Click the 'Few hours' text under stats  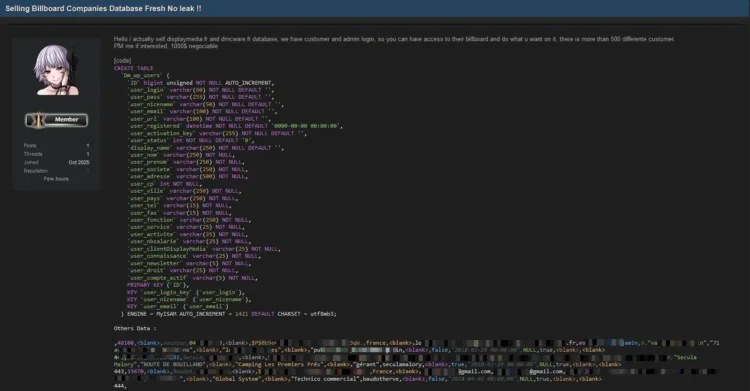56,179
